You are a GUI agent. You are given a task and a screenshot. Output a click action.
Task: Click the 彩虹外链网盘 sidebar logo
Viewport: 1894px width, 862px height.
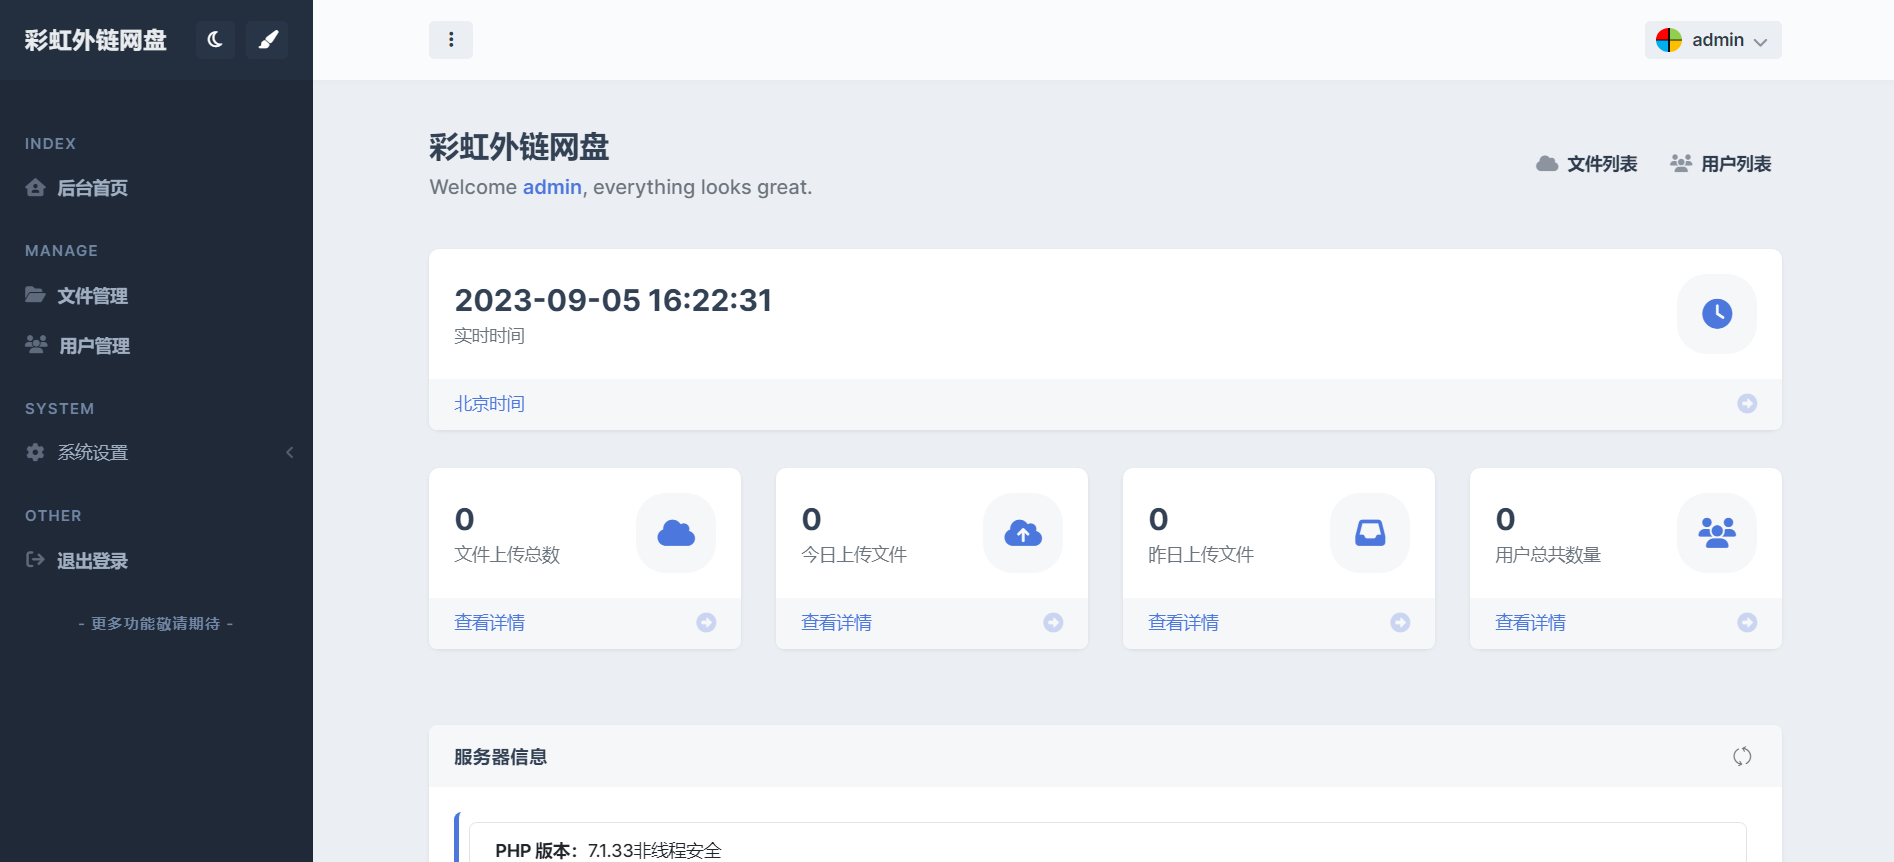tap(96, 40)
